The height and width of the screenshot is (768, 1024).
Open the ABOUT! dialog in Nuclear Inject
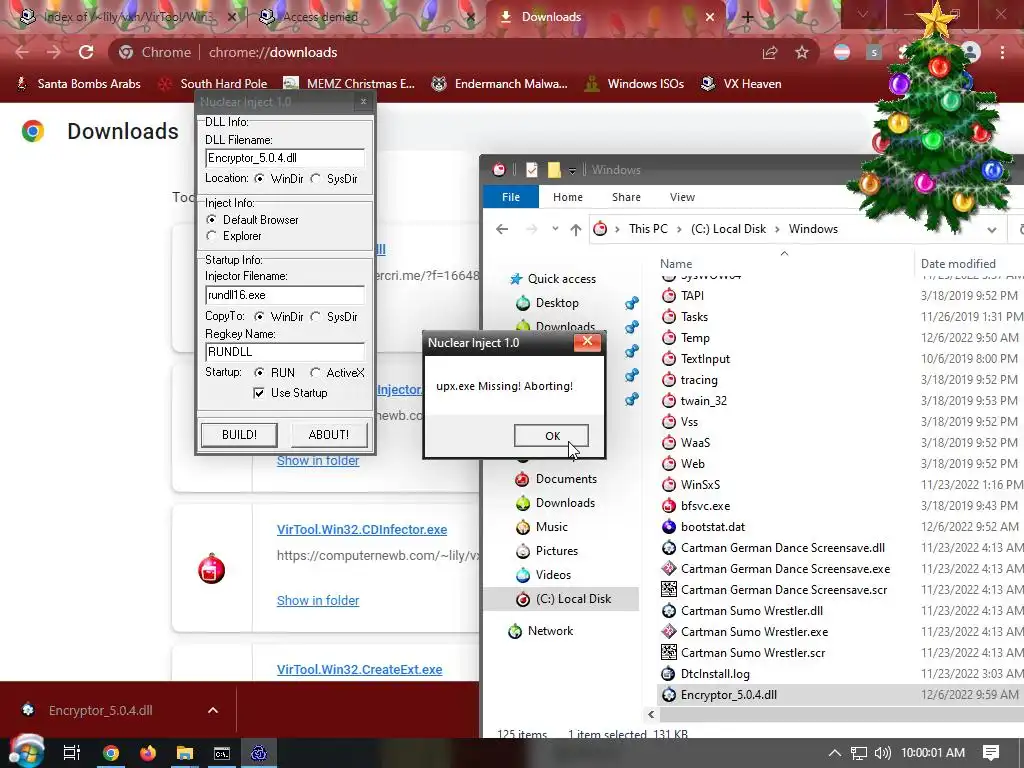coord(328,435)
